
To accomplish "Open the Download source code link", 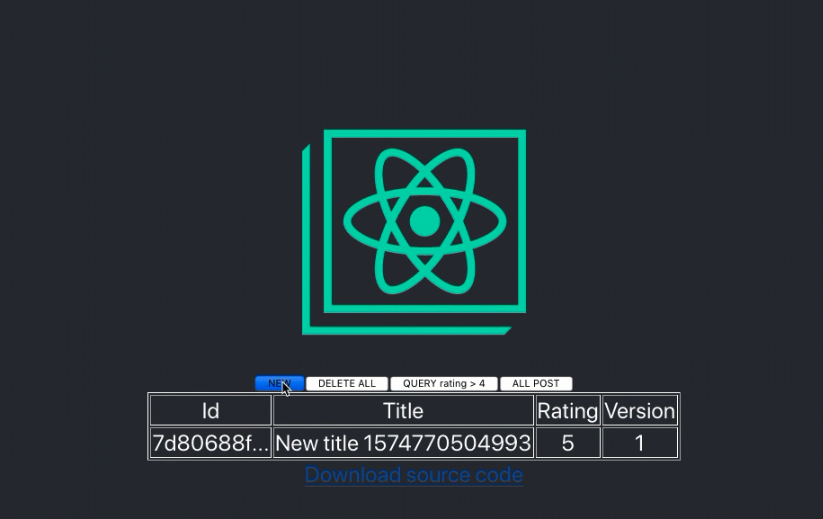I will tap(414, 475).
